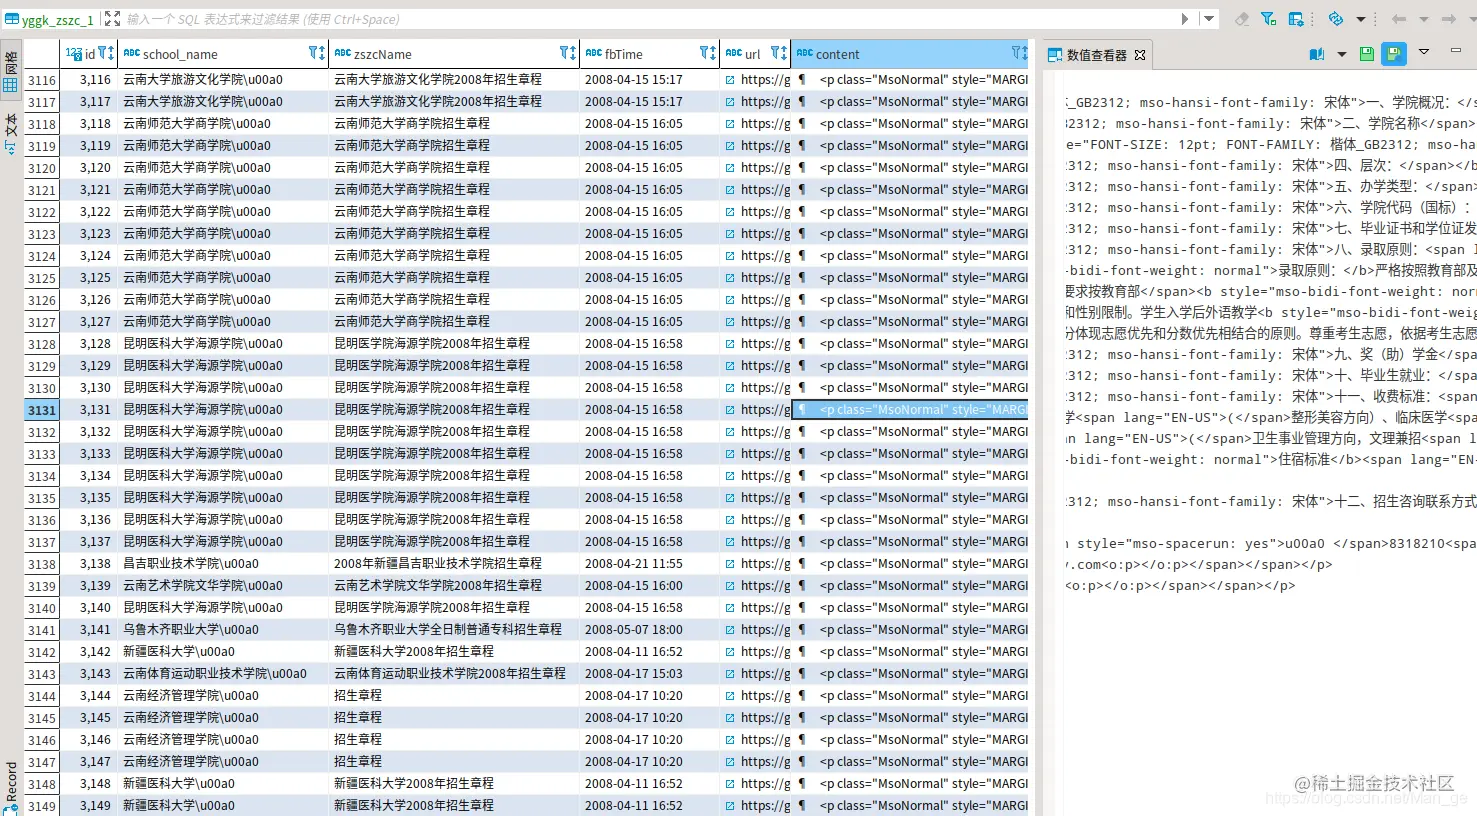Select the id cell 3,143

click(89, 674)
